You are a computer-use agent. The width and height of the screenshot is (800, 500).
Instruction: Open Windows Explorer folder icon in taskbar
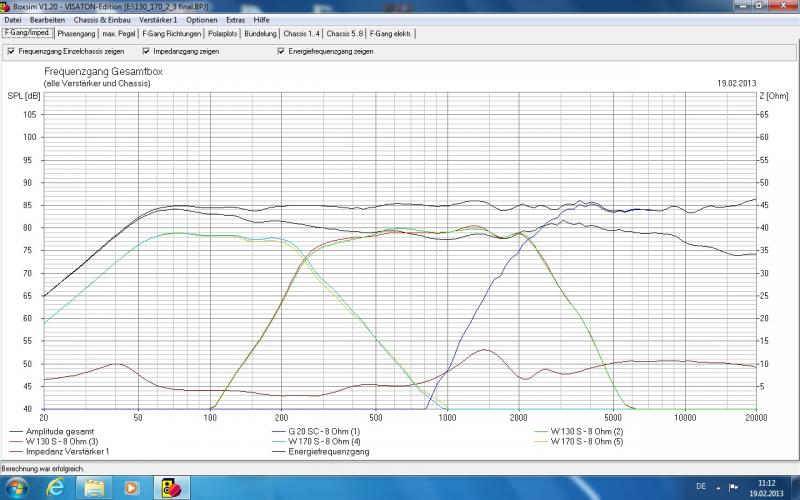[94, 487]
